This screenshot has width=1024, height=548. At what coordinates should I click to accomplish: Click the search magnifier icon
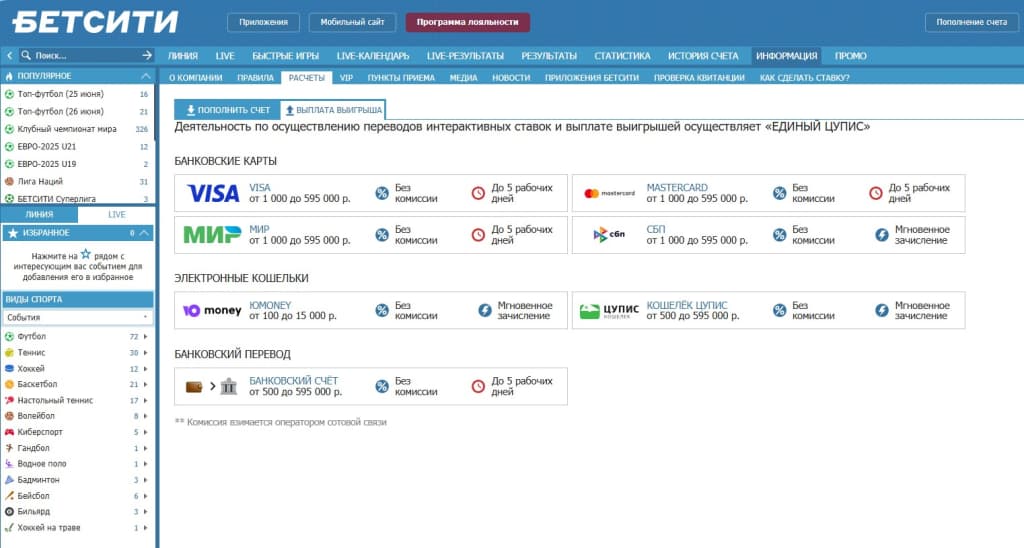pos(26,56)
